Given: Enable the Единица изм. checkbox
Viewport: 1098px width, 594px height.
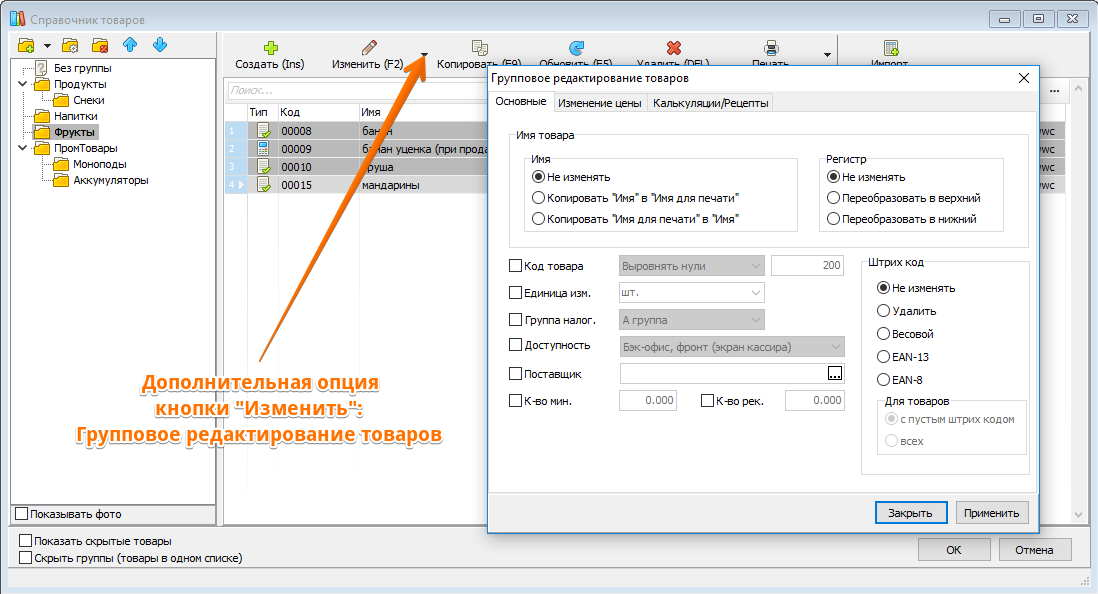Looking at the screenshot, I should [x=515, y=293].
